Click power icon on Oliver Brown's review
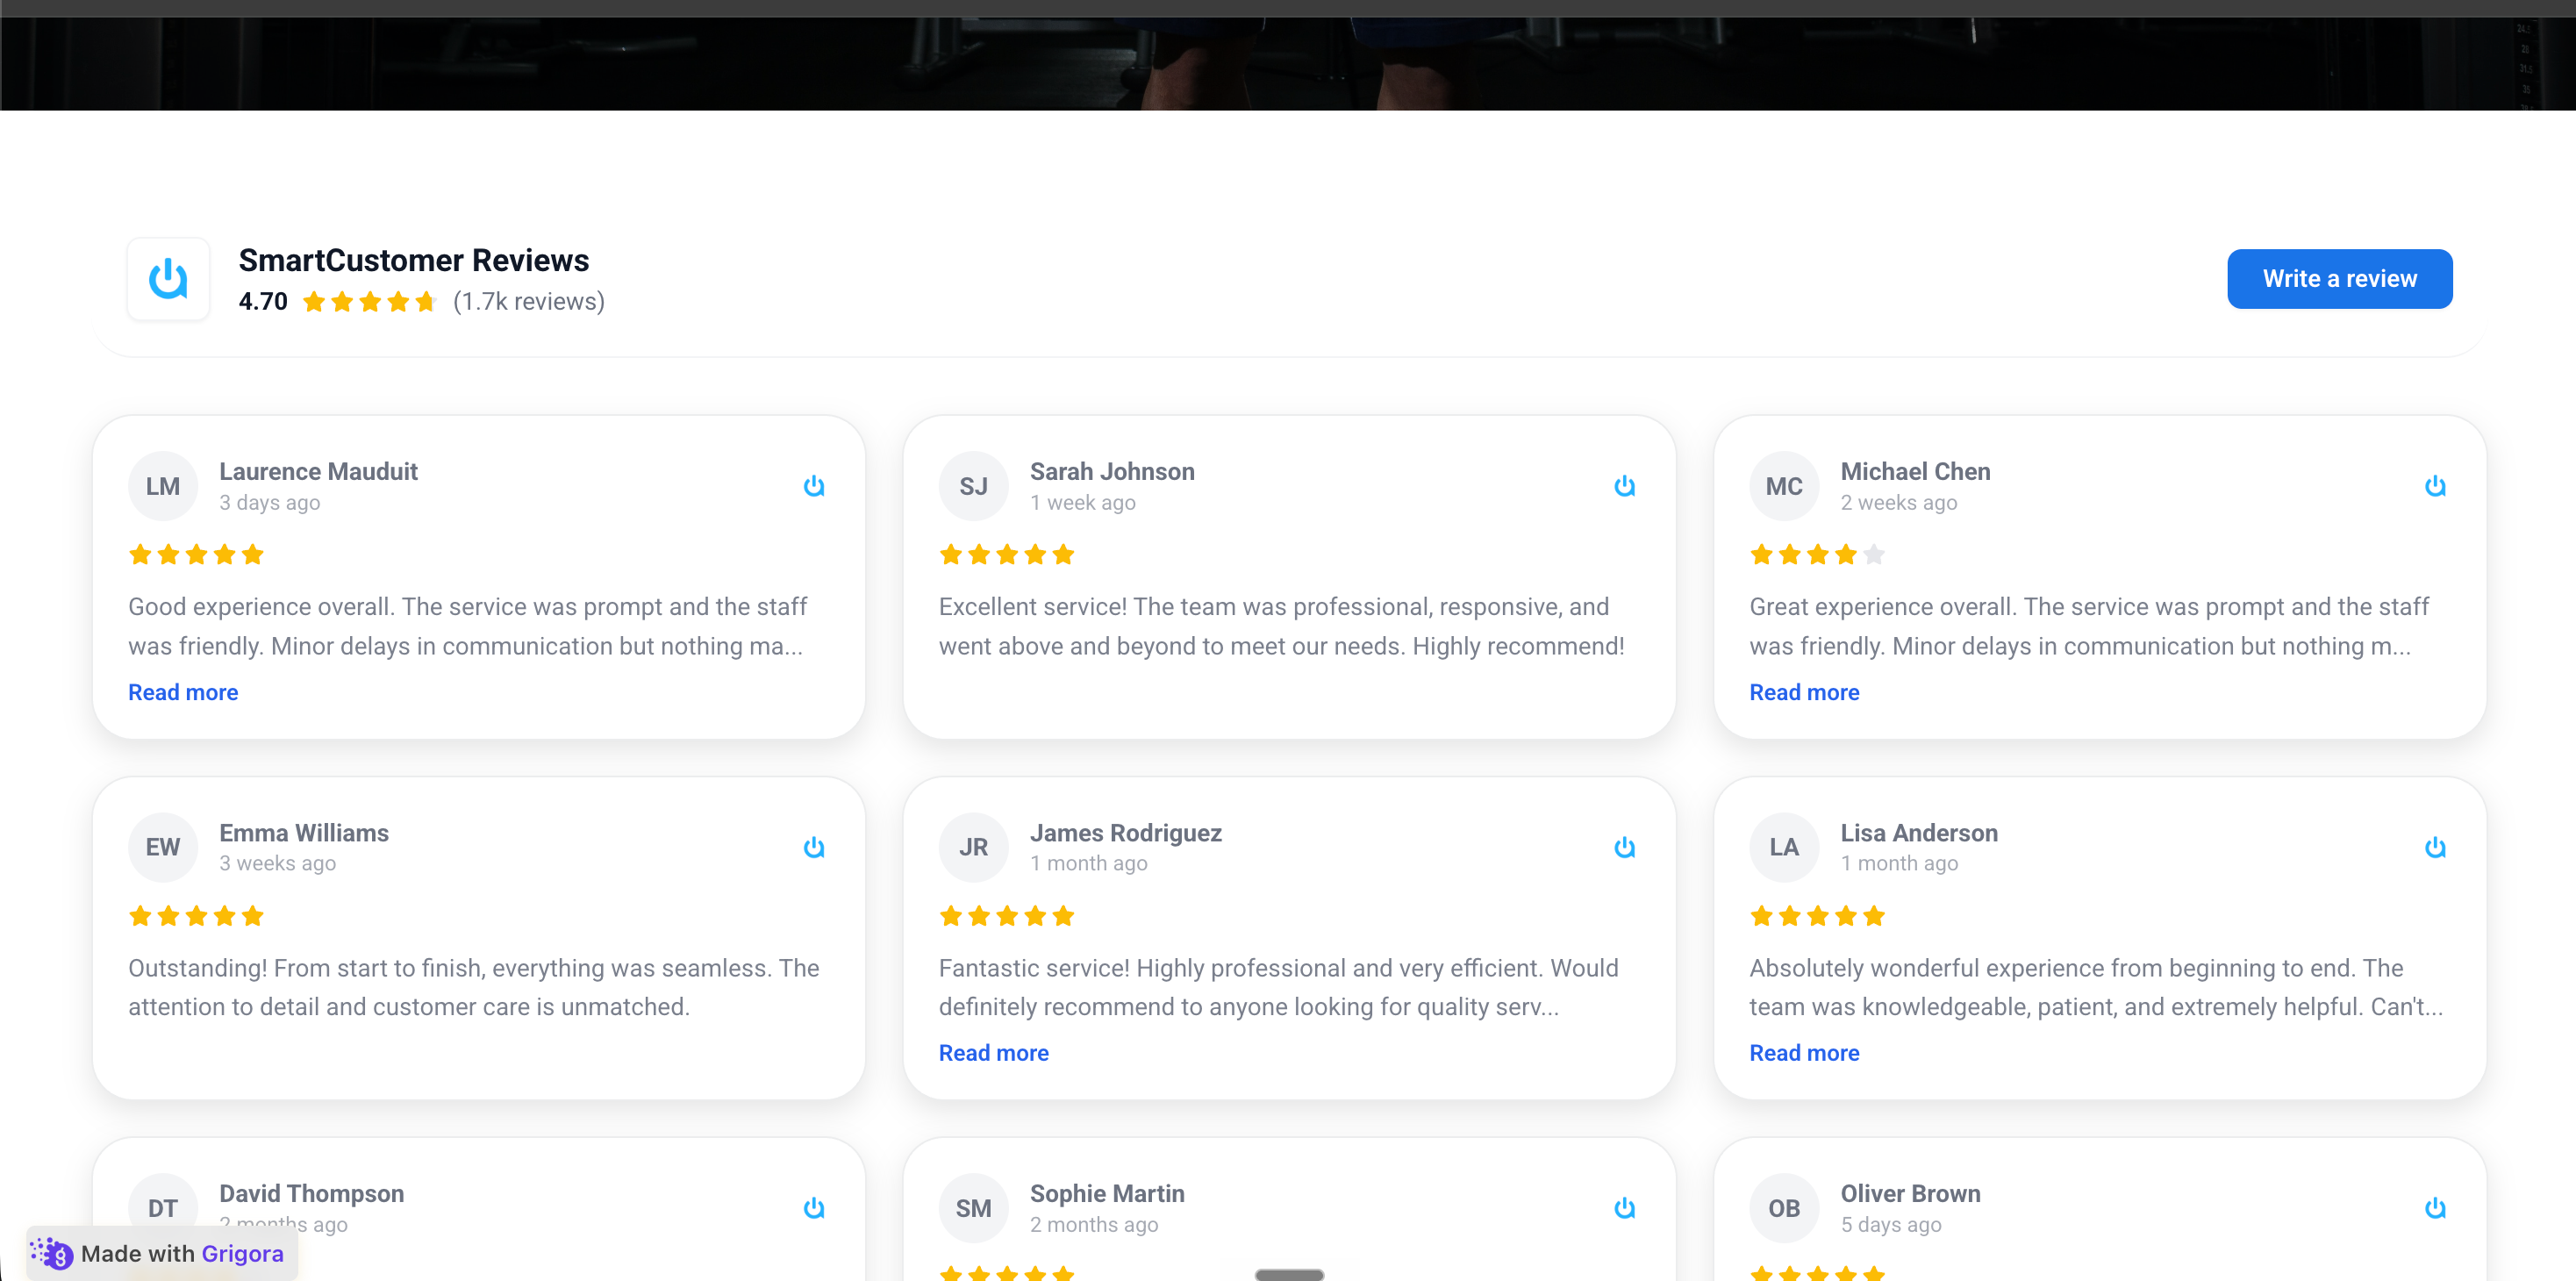This screenshot has width=2576, height=1281. tap(2435, 1208)
